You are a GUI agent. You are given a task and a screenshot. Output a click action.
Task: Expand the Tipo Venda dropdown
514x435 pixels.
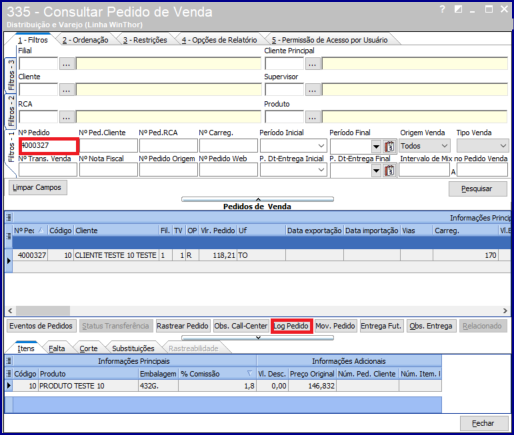503,146
